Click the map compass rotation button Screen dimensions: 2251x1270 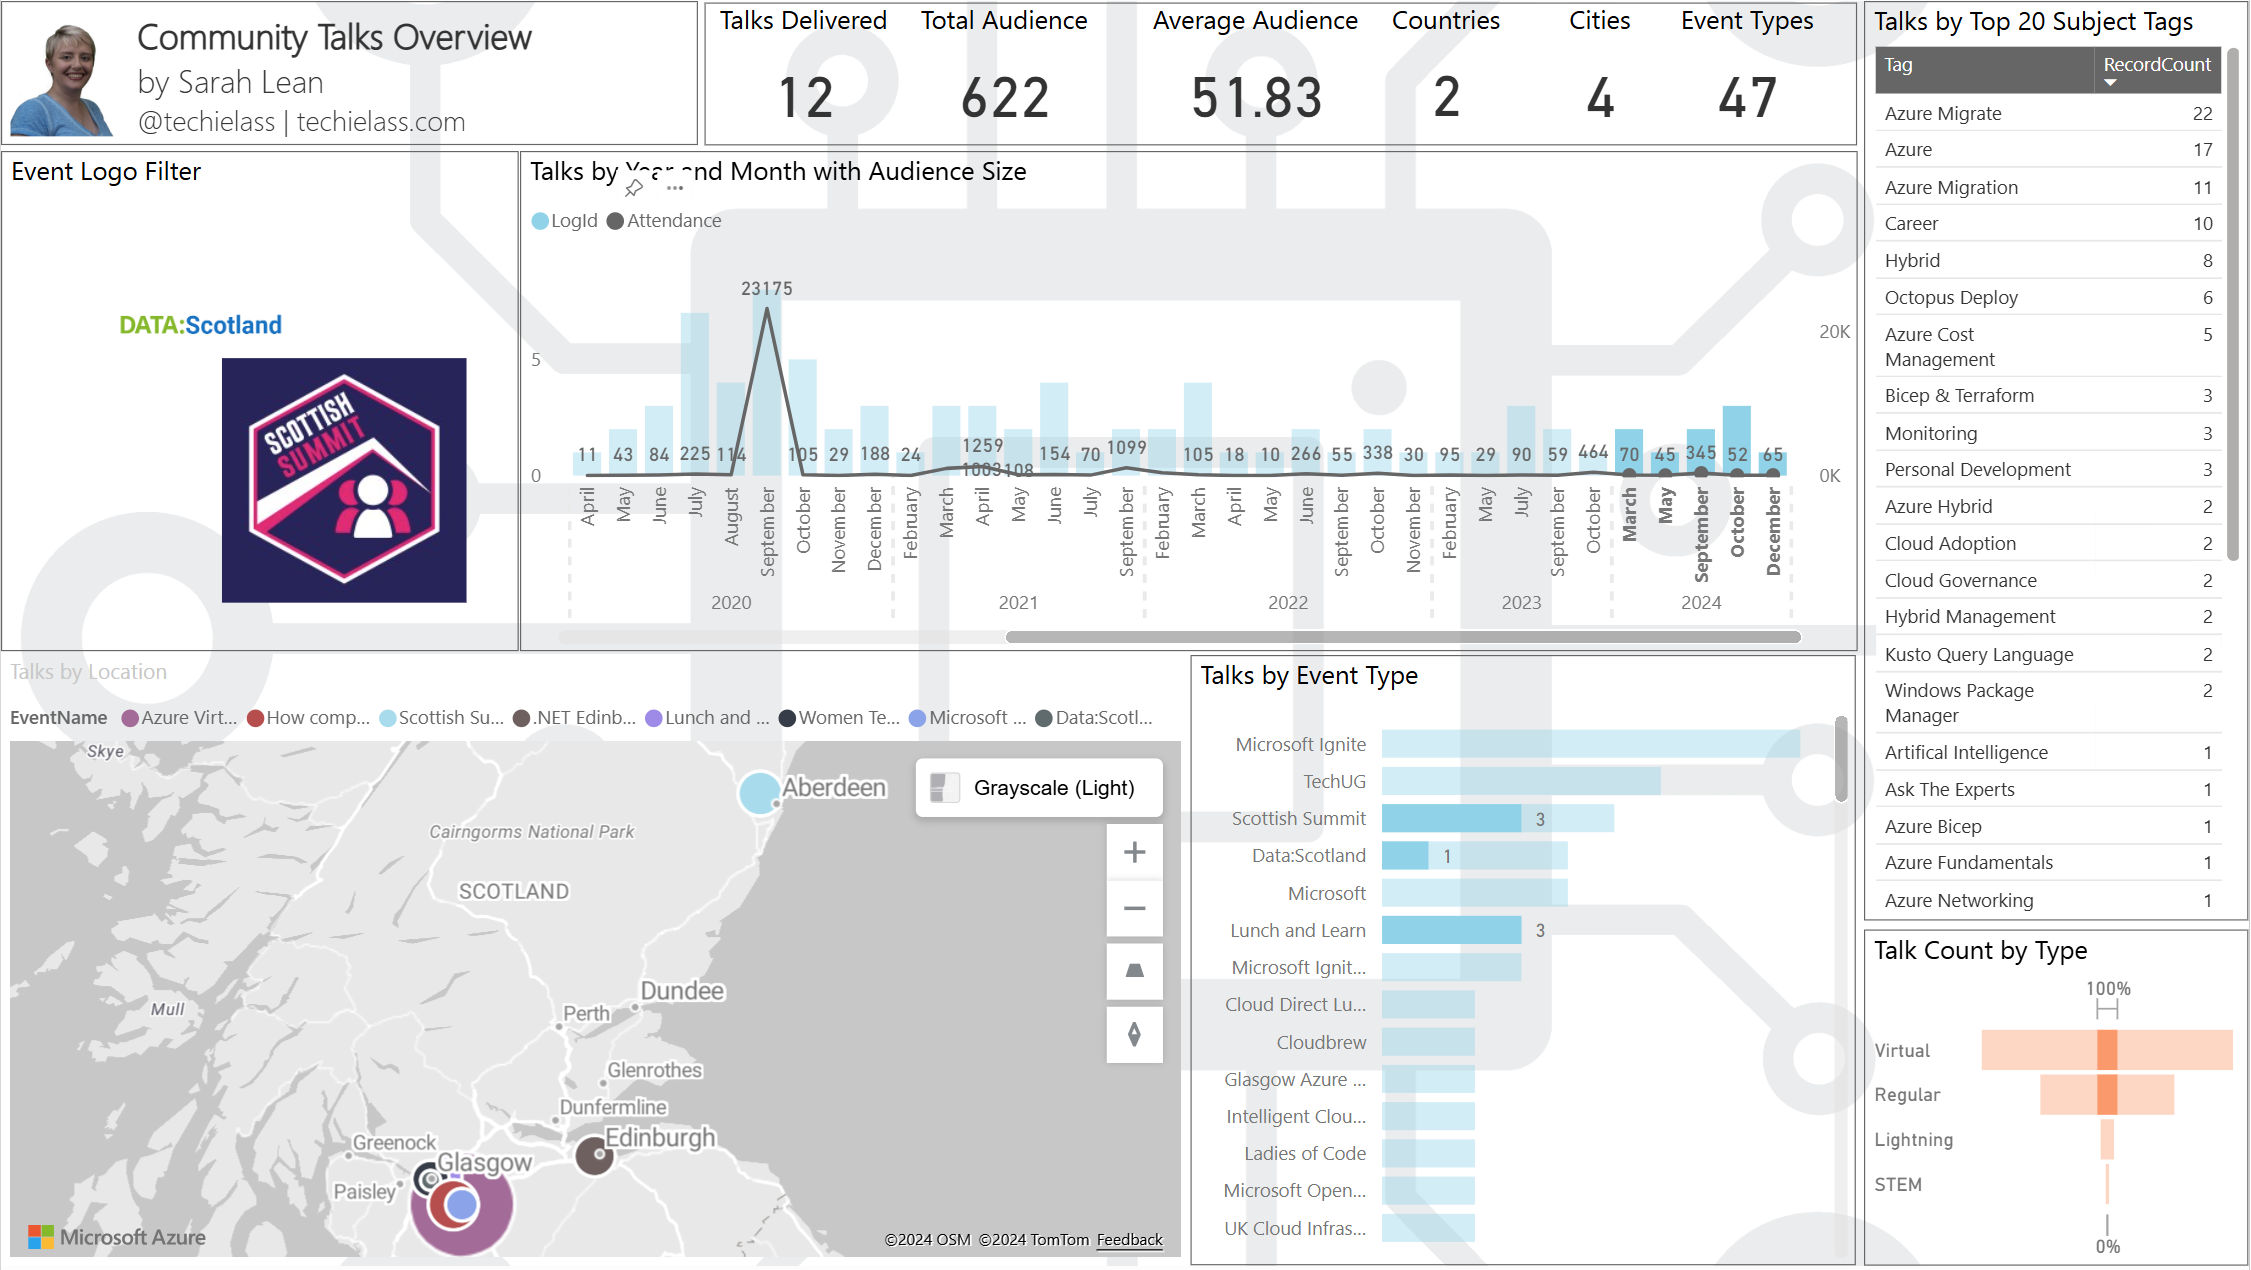pyautogui.click(x=1134, y=1034)
